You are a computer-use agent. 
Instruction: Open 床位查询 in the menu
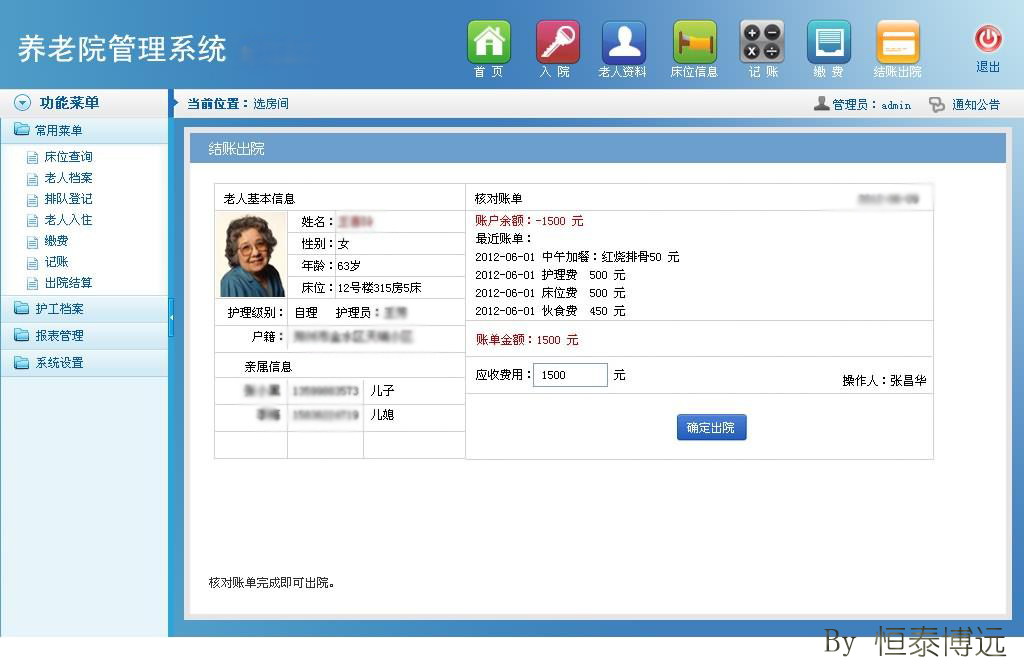click(69, 157)
